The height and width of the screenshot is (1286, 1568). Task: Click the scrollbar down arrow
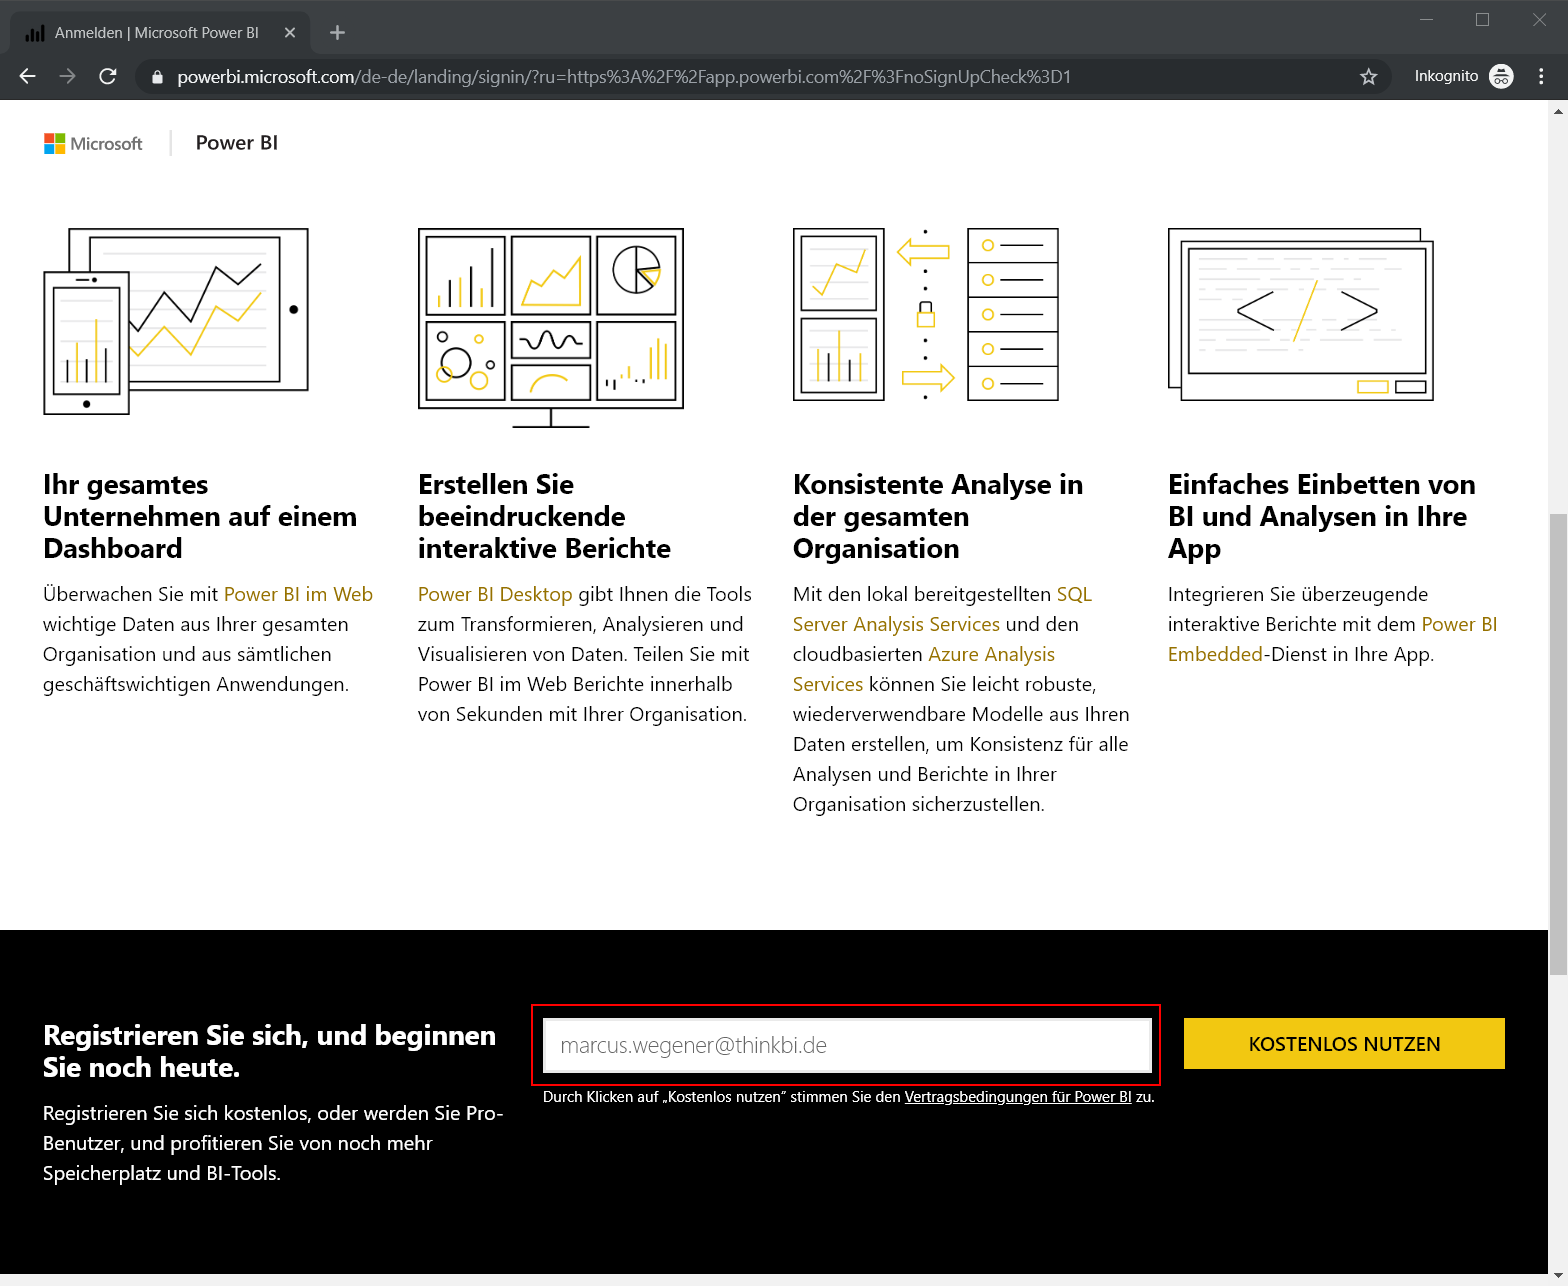(x=1558, y=1276)
